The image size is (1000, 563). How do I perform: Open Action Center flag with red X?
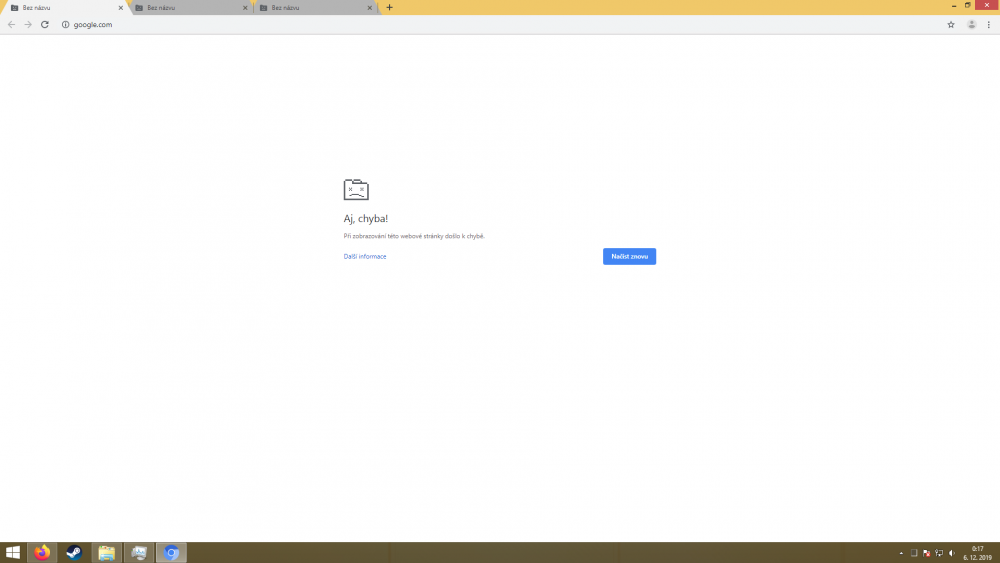click(x=927, y=553)
